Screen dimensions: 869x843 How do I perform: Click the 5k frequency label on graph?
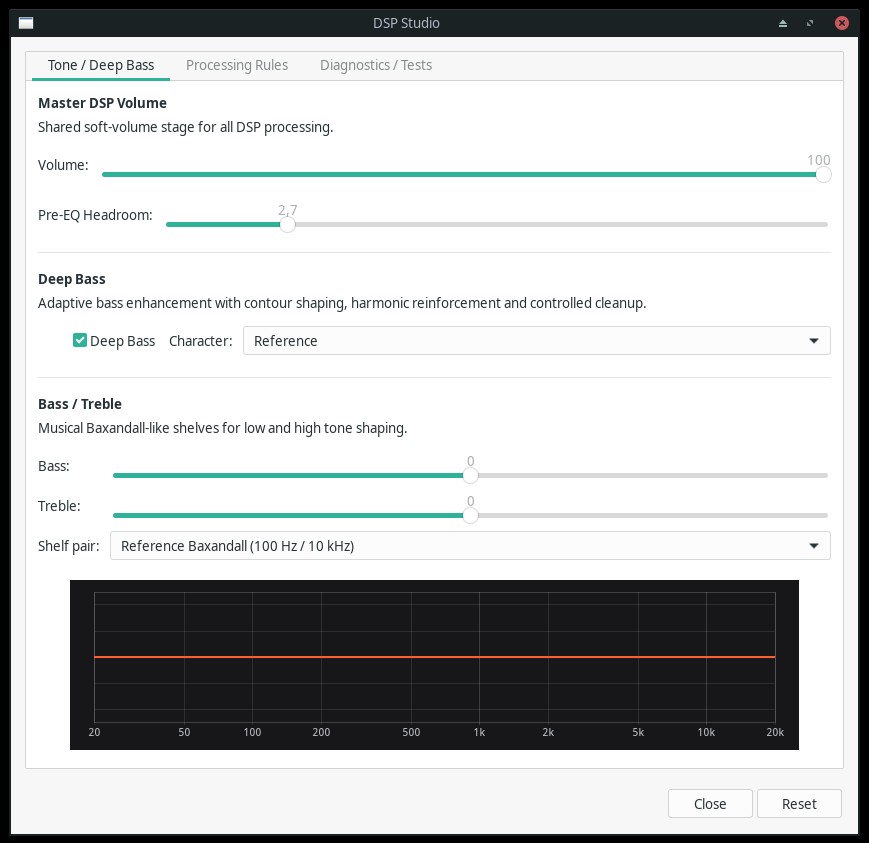tap(638, 732)
